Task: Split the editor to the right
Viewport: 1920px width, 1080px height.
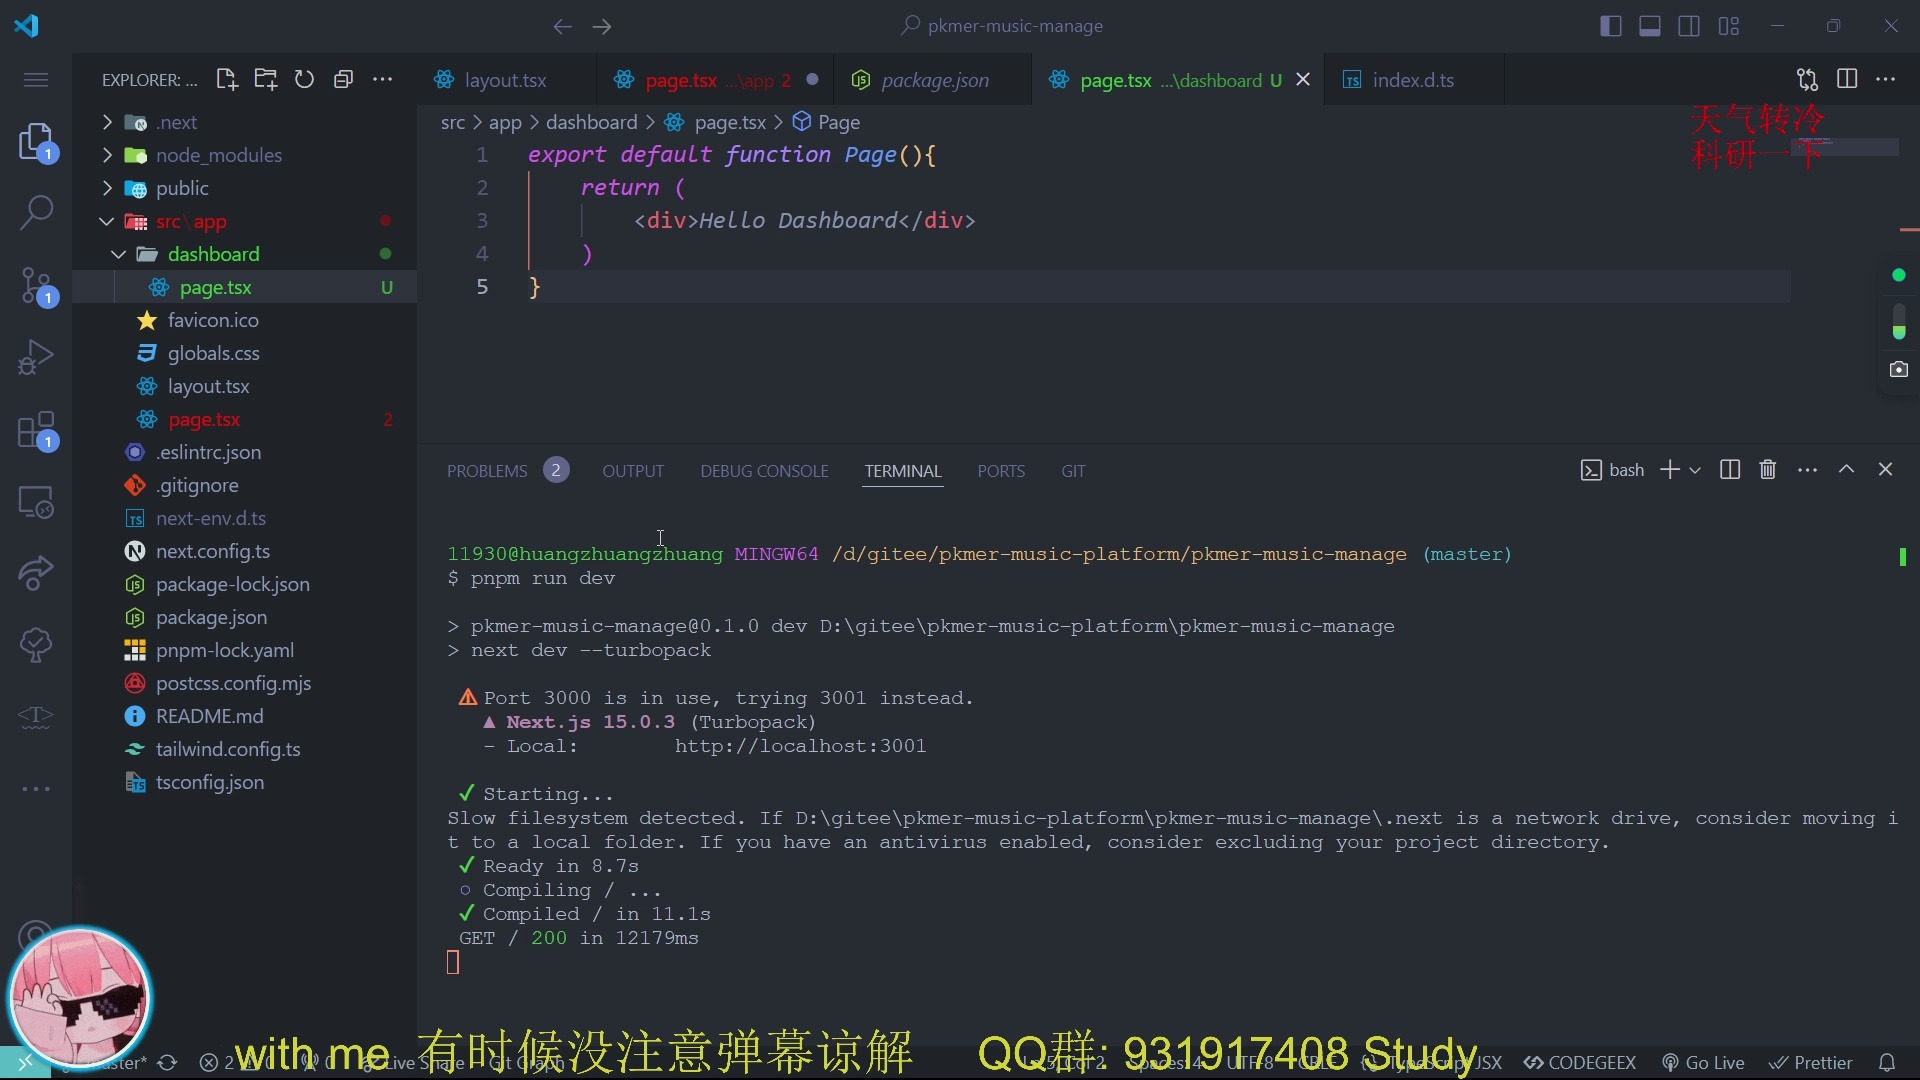Action: pyautogui.click(x=1847, y=80)
